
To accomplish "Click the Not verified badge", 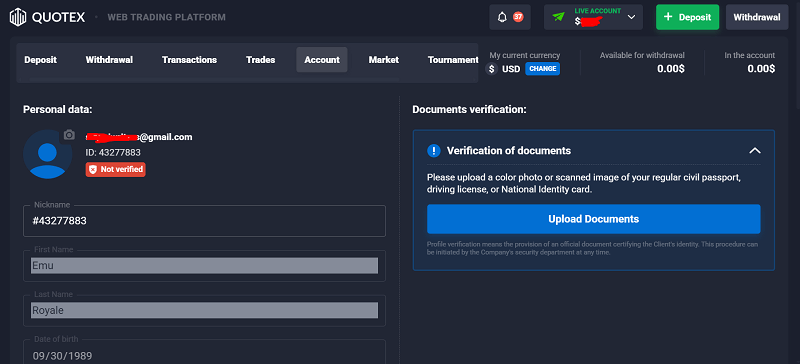I will pos(115,169).
